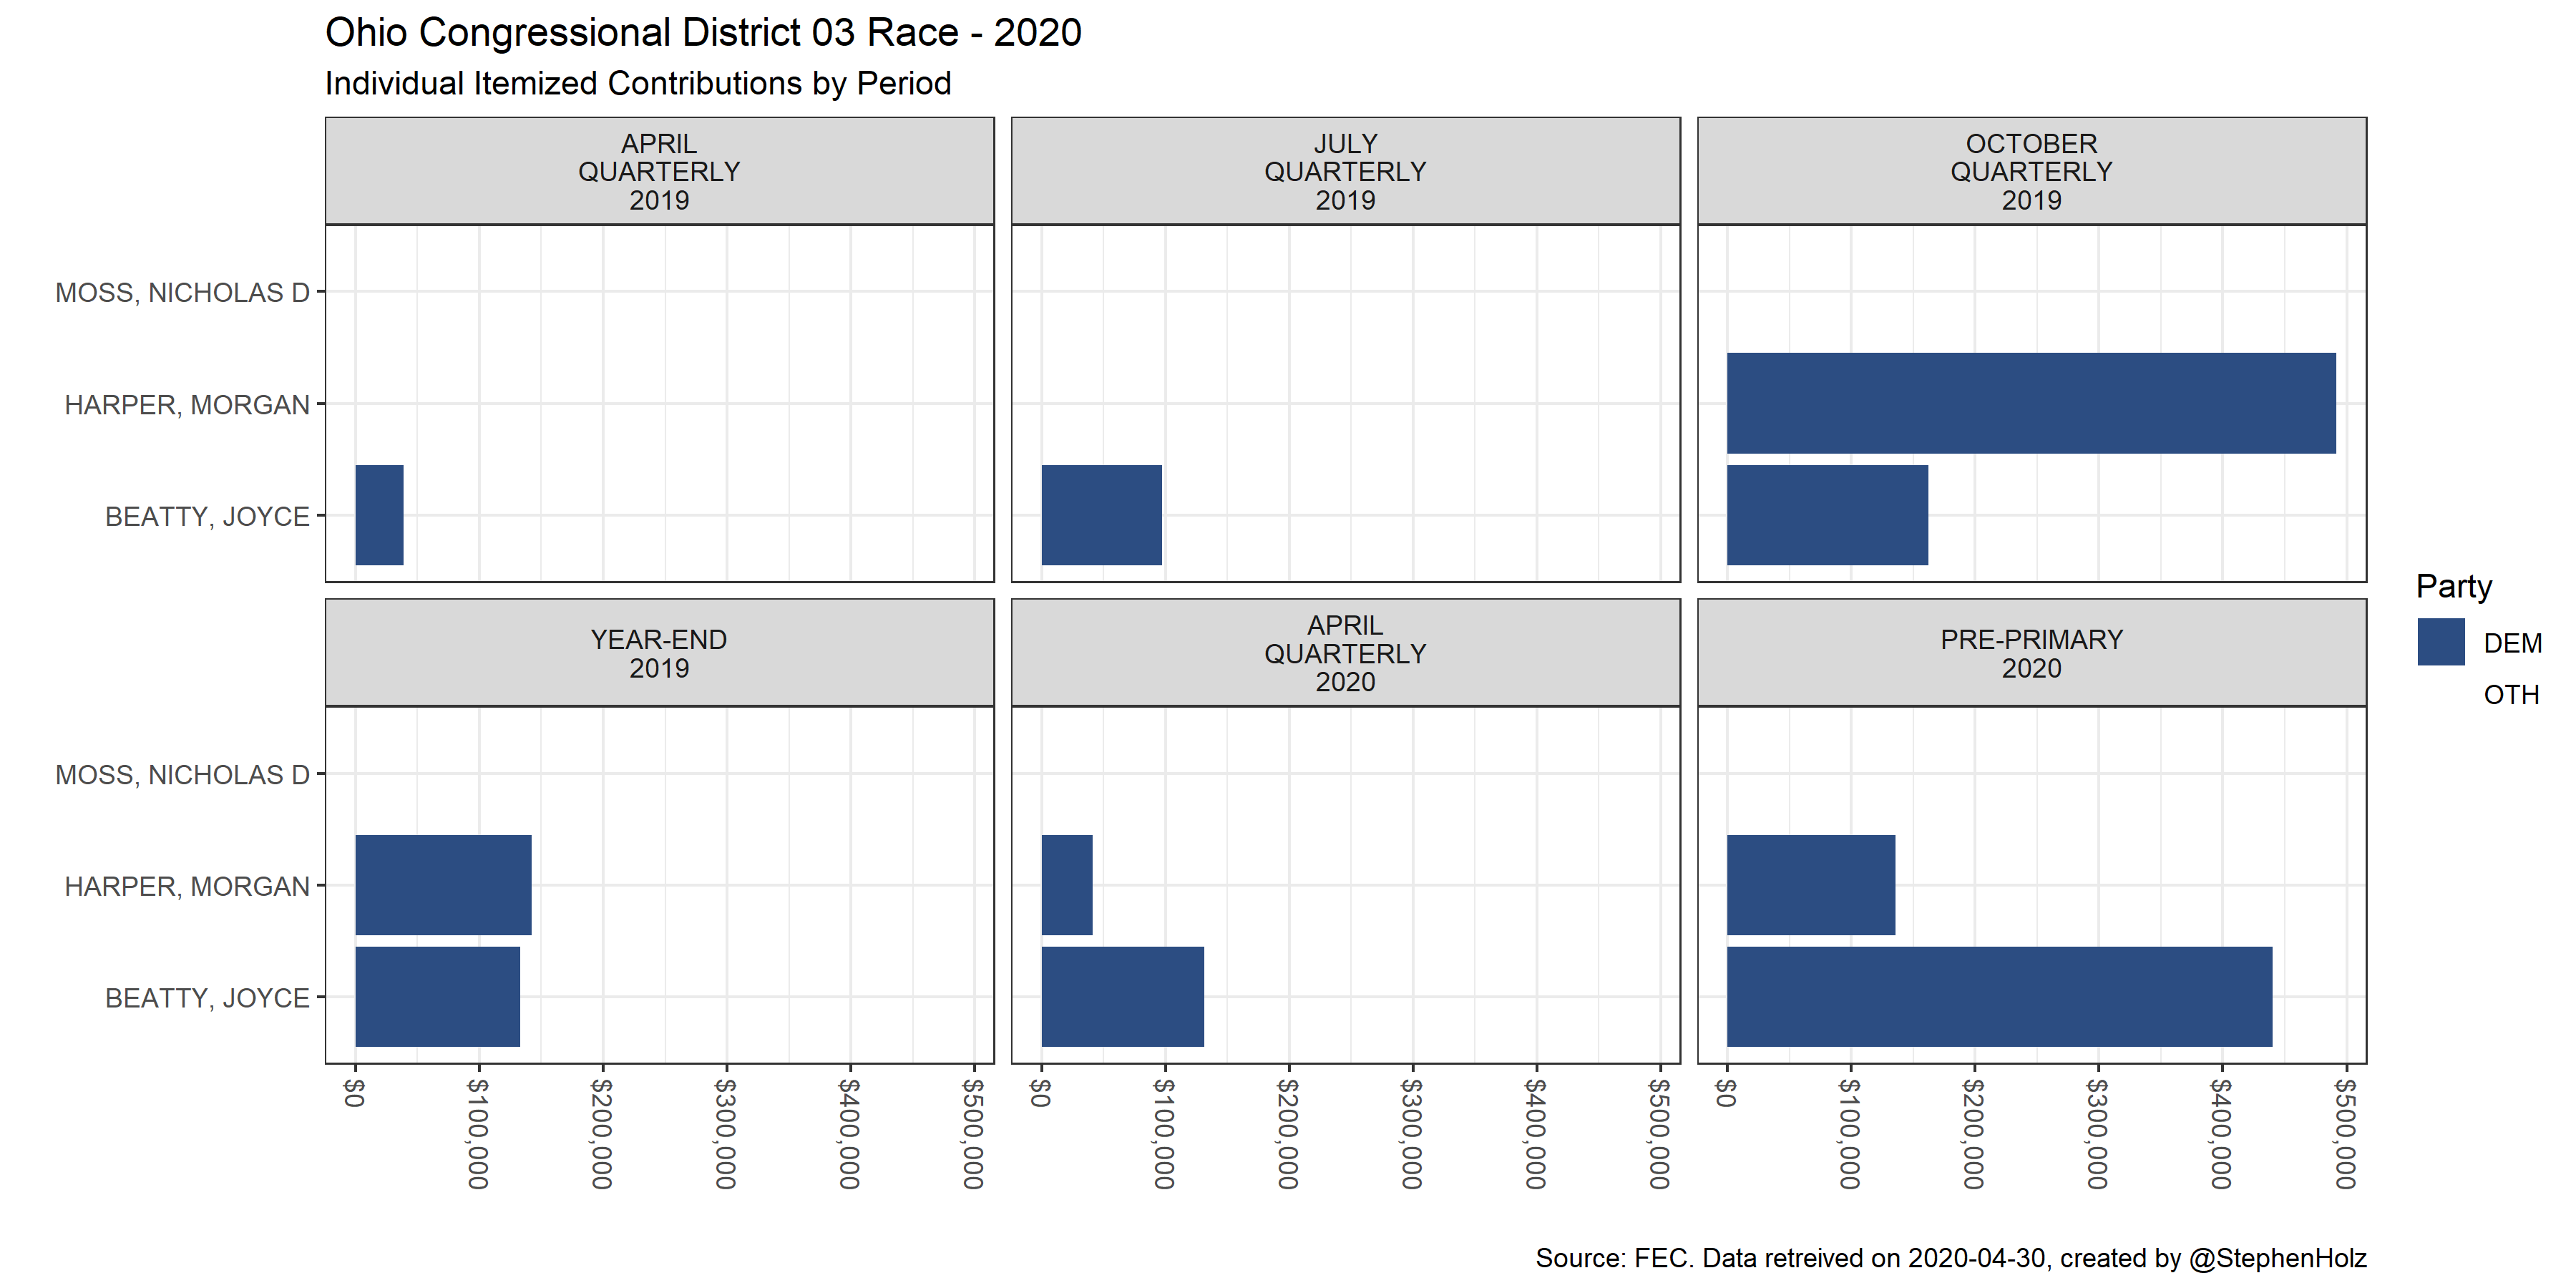The height and width of the screenshot is (1288, 2576).
Task: Click Harper's bar in April Quarterly 2020
Action: click(x=1066, y=885)
